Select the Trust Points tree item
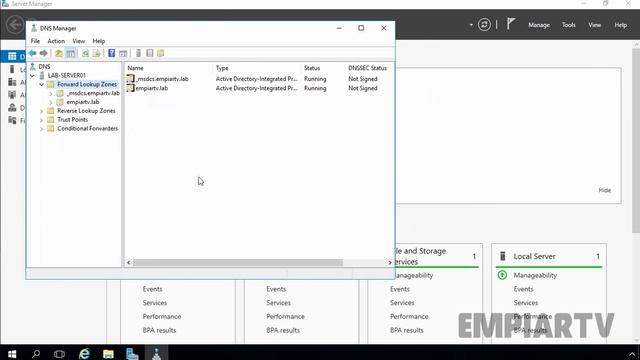 tap(73, 120)
